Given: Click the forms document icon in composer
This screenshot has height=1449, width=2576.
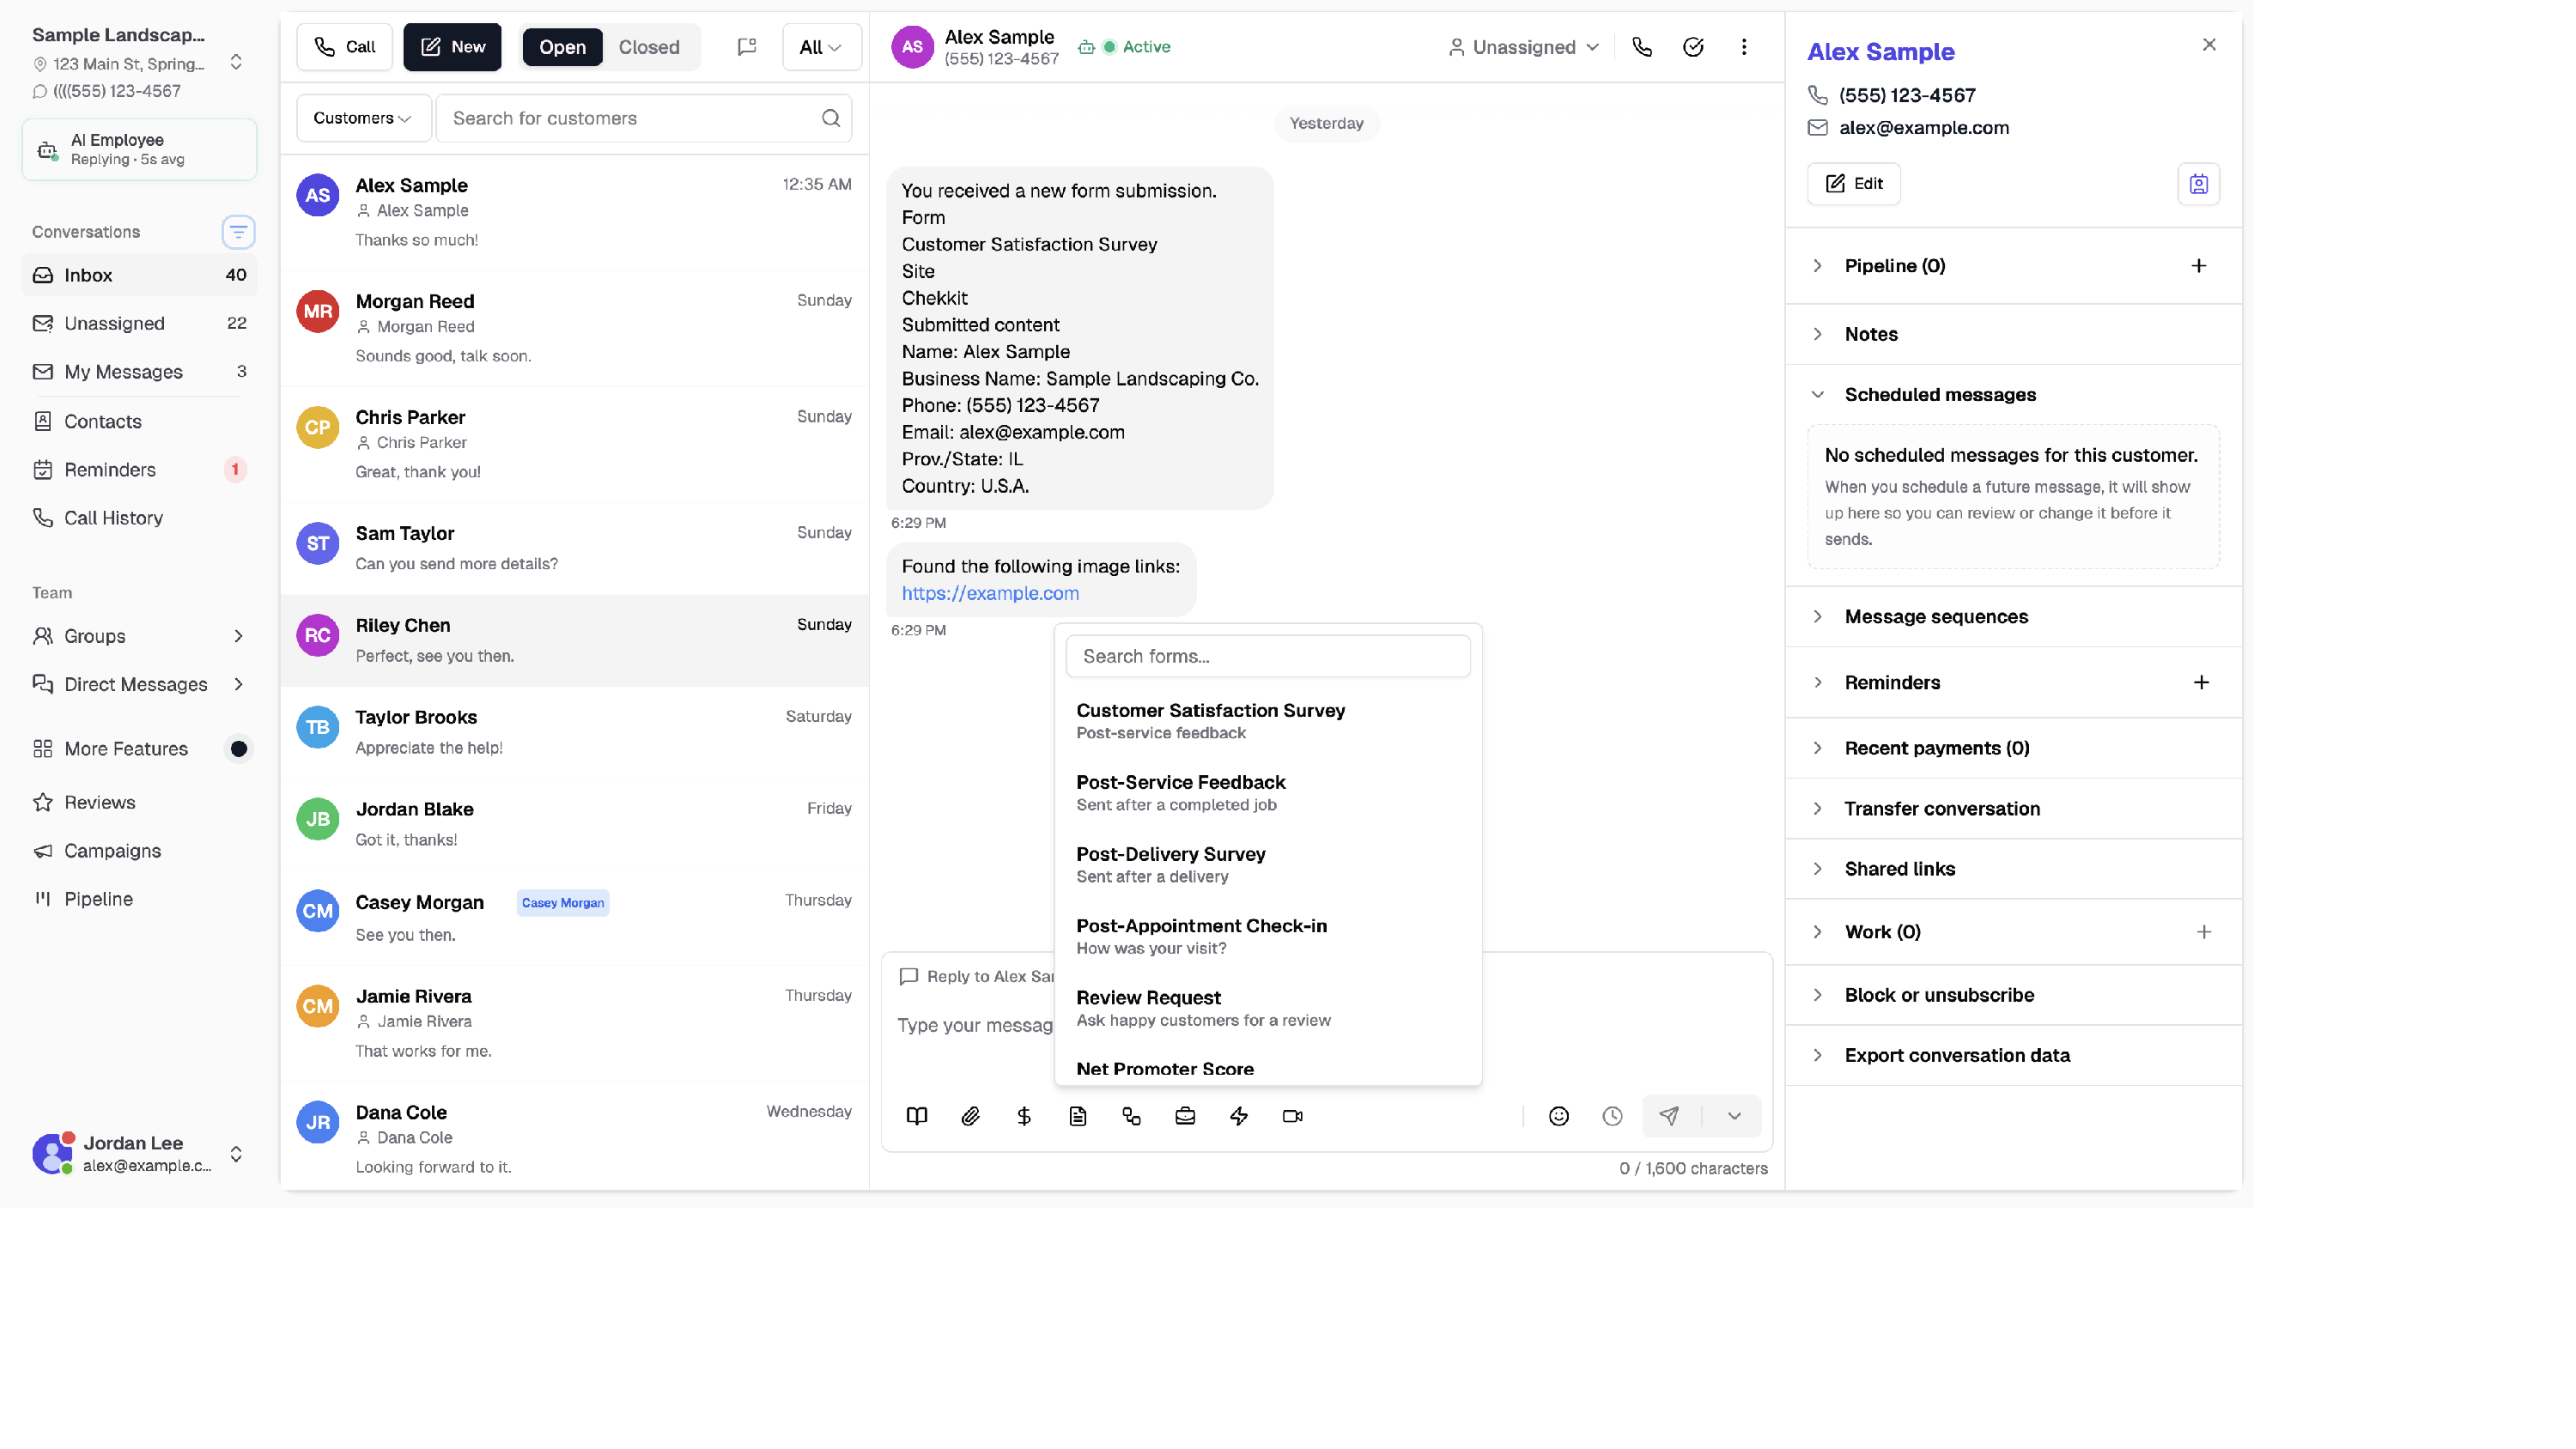Looking at the screenshot, I should click(1077, 1116).
